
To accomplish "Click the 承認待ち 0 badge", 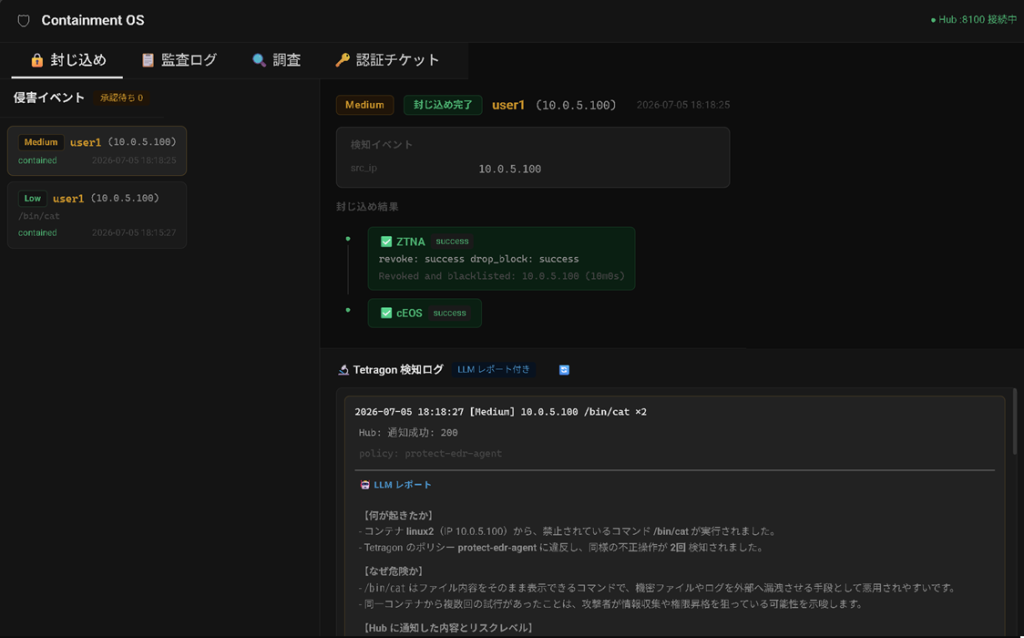I will tap(121, 98).
